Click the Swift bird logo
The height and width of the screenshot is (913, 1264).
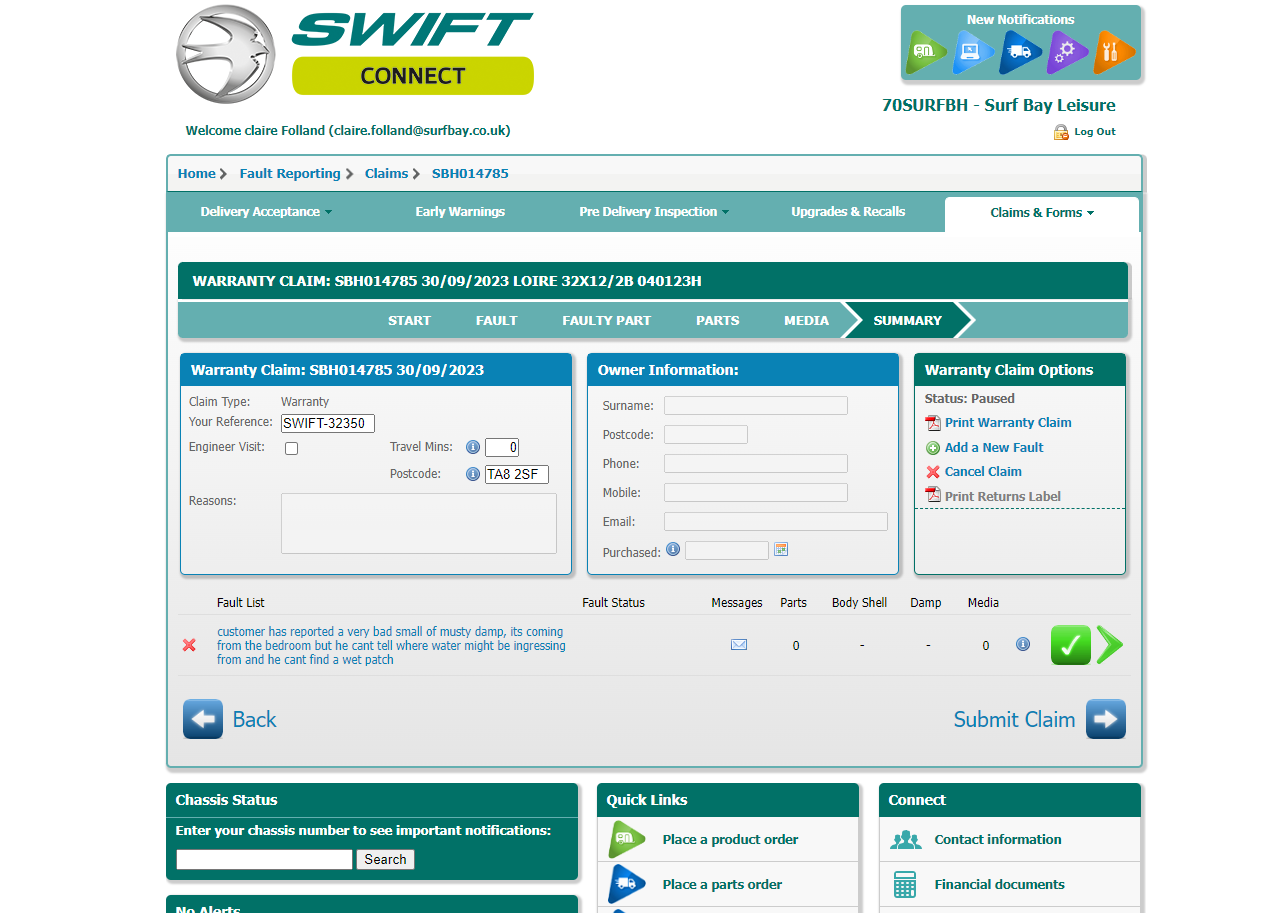coord(225,52)
